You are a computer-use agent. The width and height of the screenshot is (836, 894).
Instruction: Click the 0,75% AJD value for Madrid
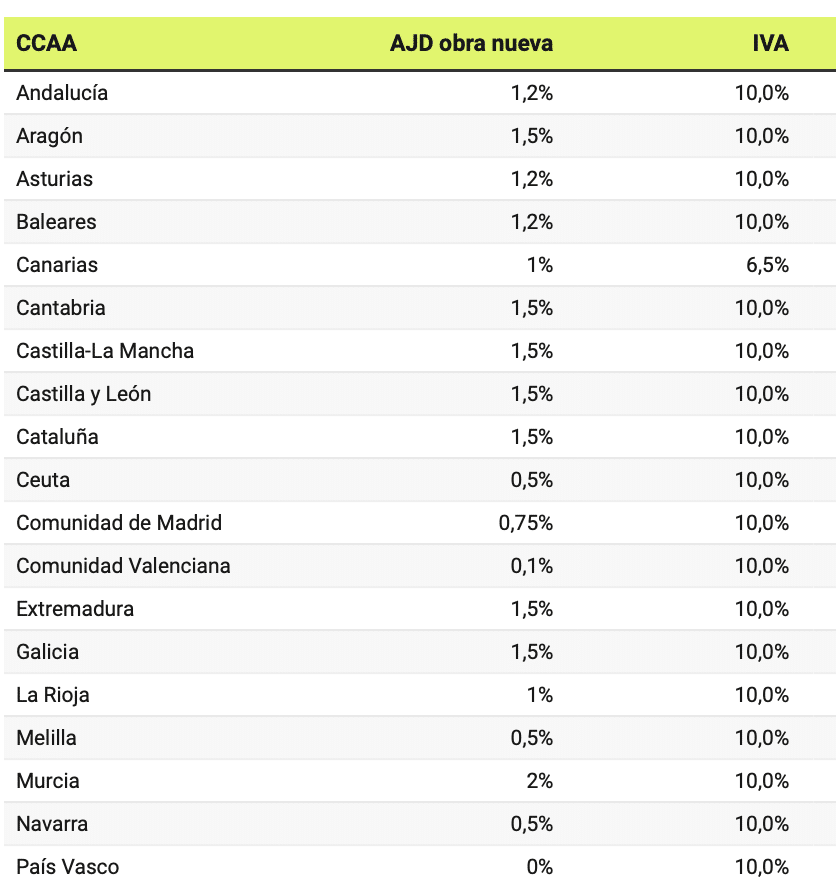tap(526, 523)
